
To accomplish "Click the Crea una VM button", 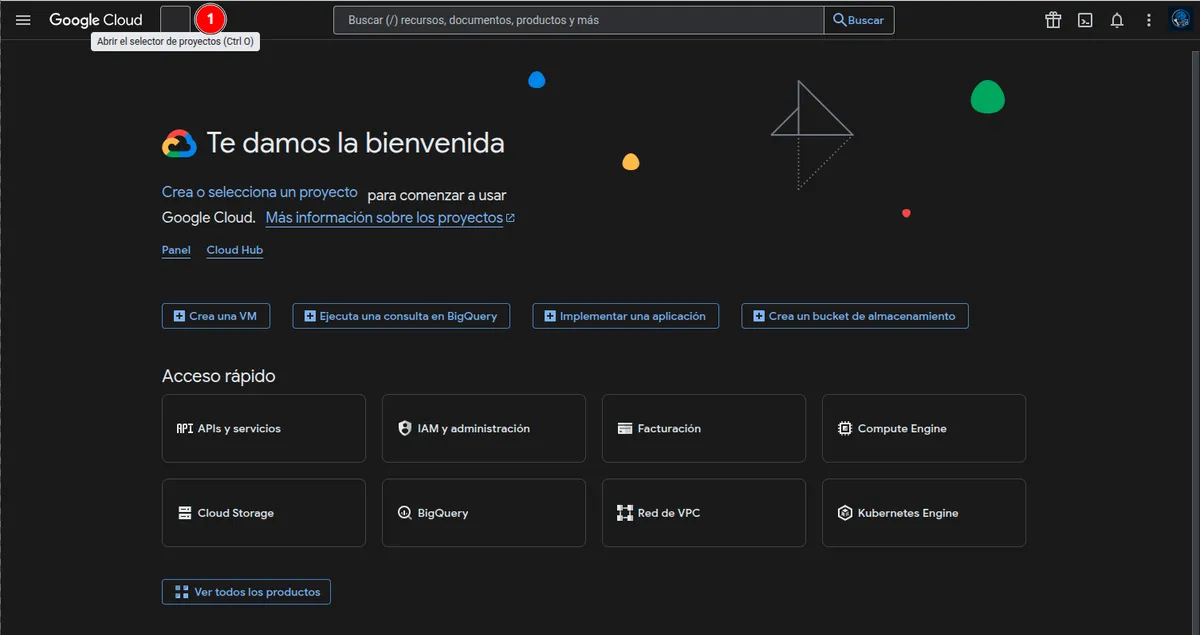I will [216, 316].
